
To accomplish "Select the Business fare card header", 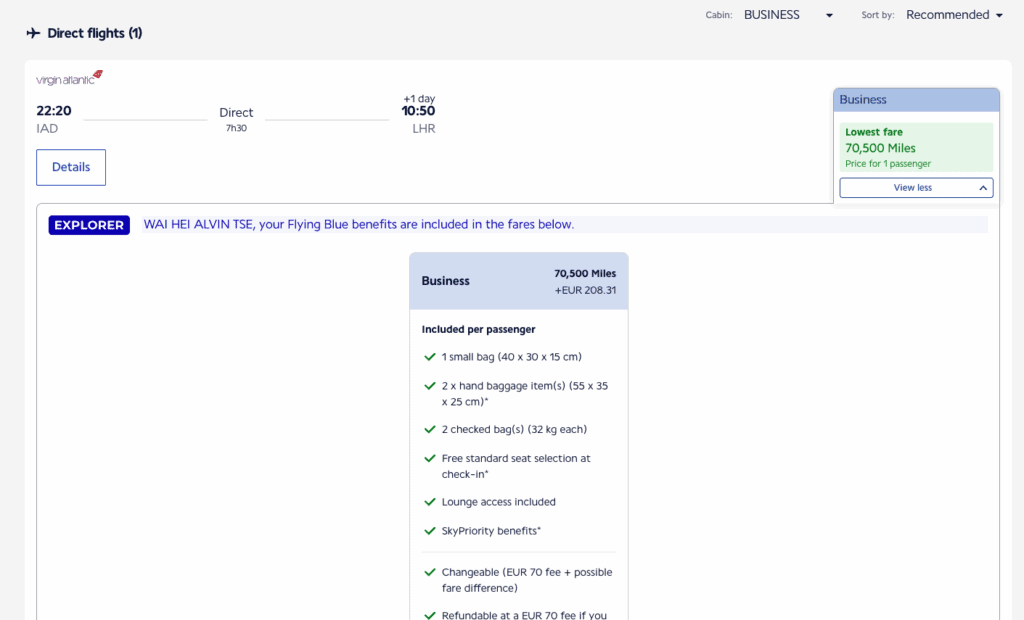I will pos(518,281).
